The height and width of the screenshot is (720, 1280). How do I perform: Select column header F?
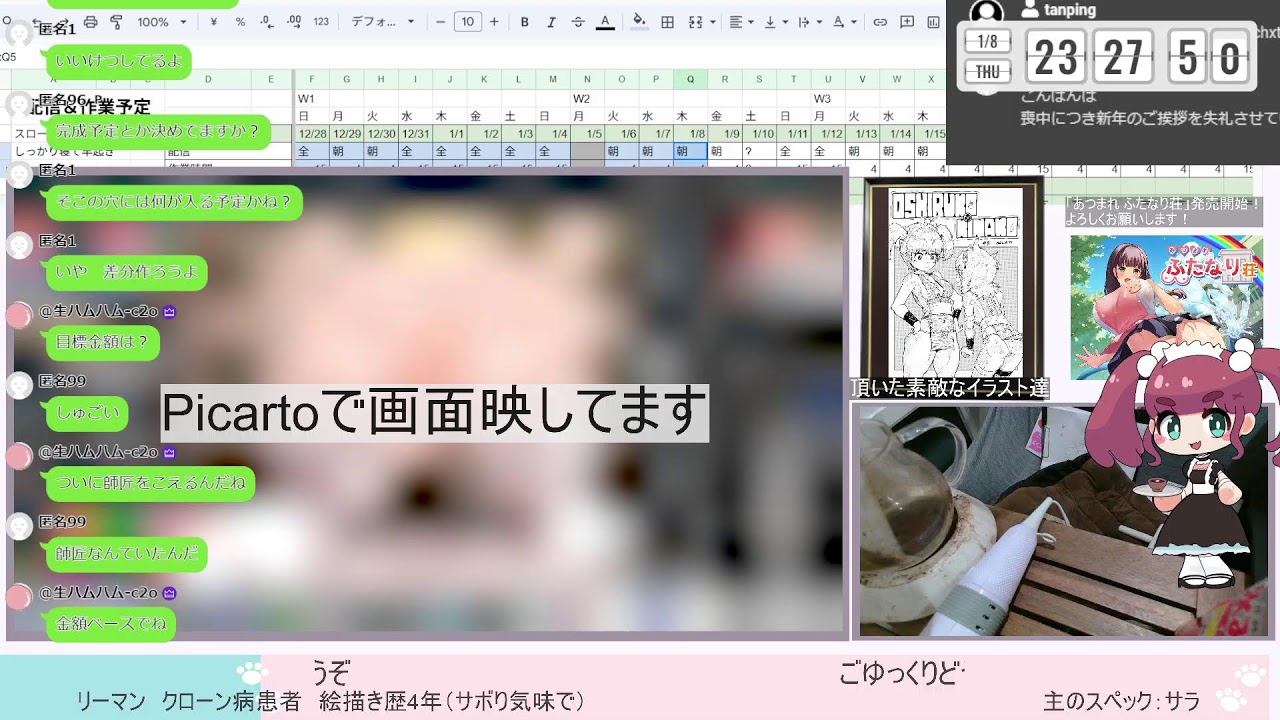(311, 79)
